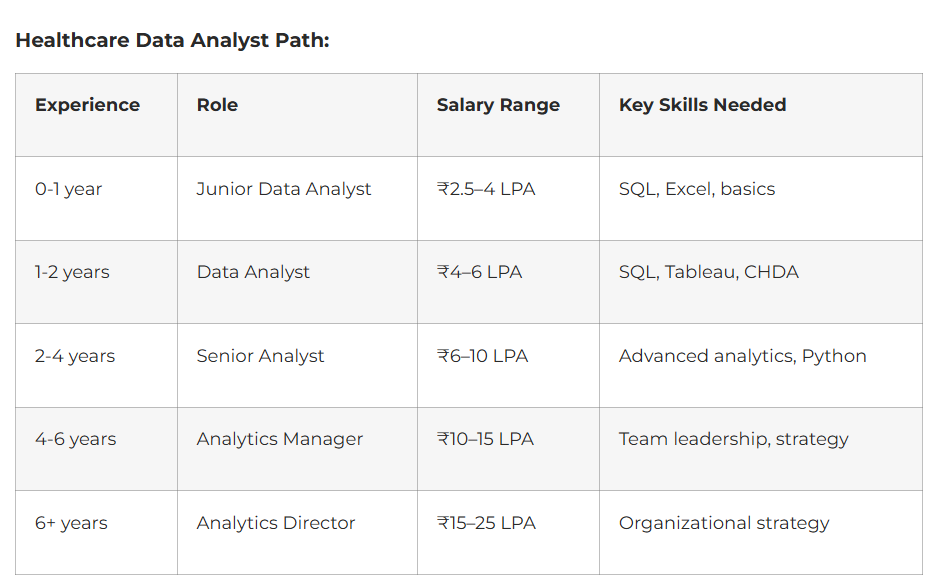Select the Junior Data Analyst role cell
946x584 pixels.
[284, 189]
